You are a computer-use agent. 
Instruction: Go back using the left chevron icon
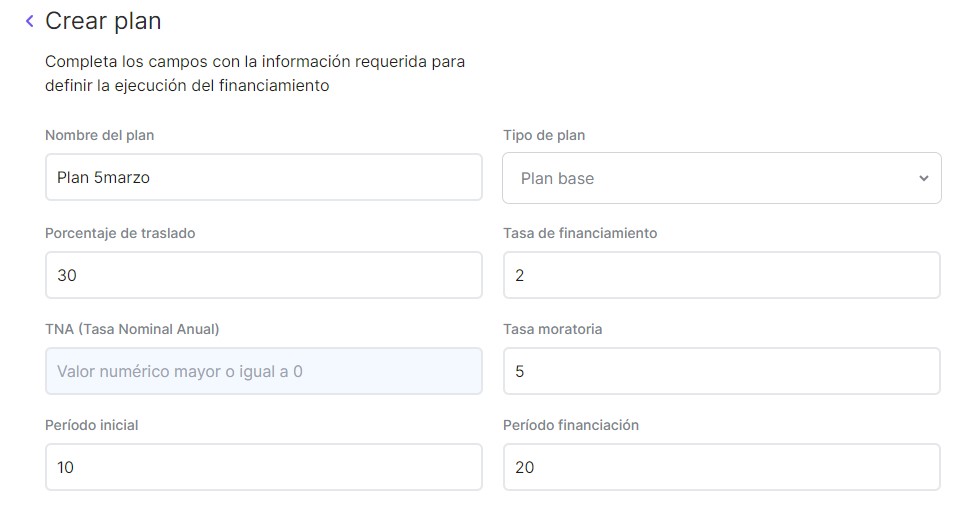pyautogui.click(x=29, y=21)
